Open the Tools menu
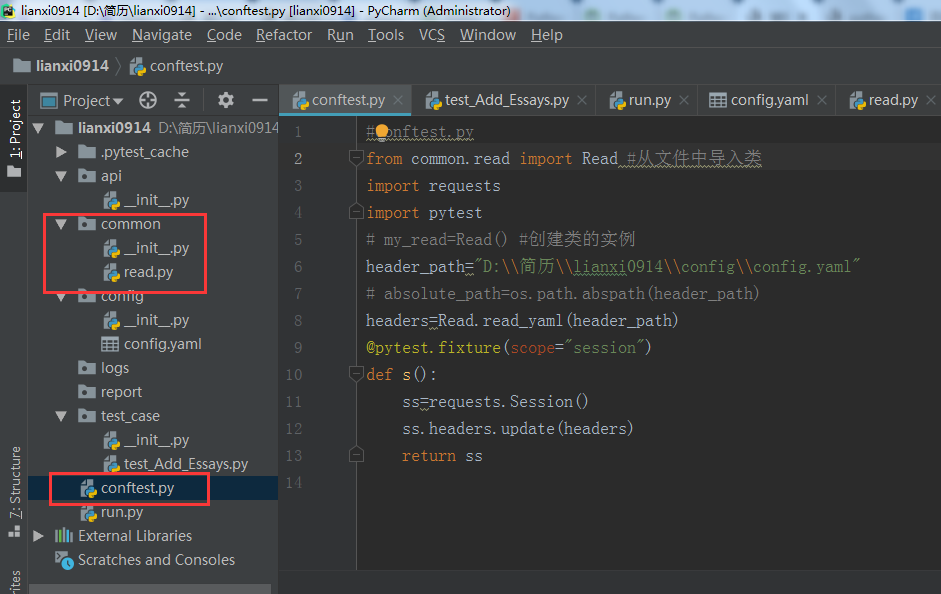Image resolution: width=941 pixels, height=594 pixels. click(x=386, y=35)
